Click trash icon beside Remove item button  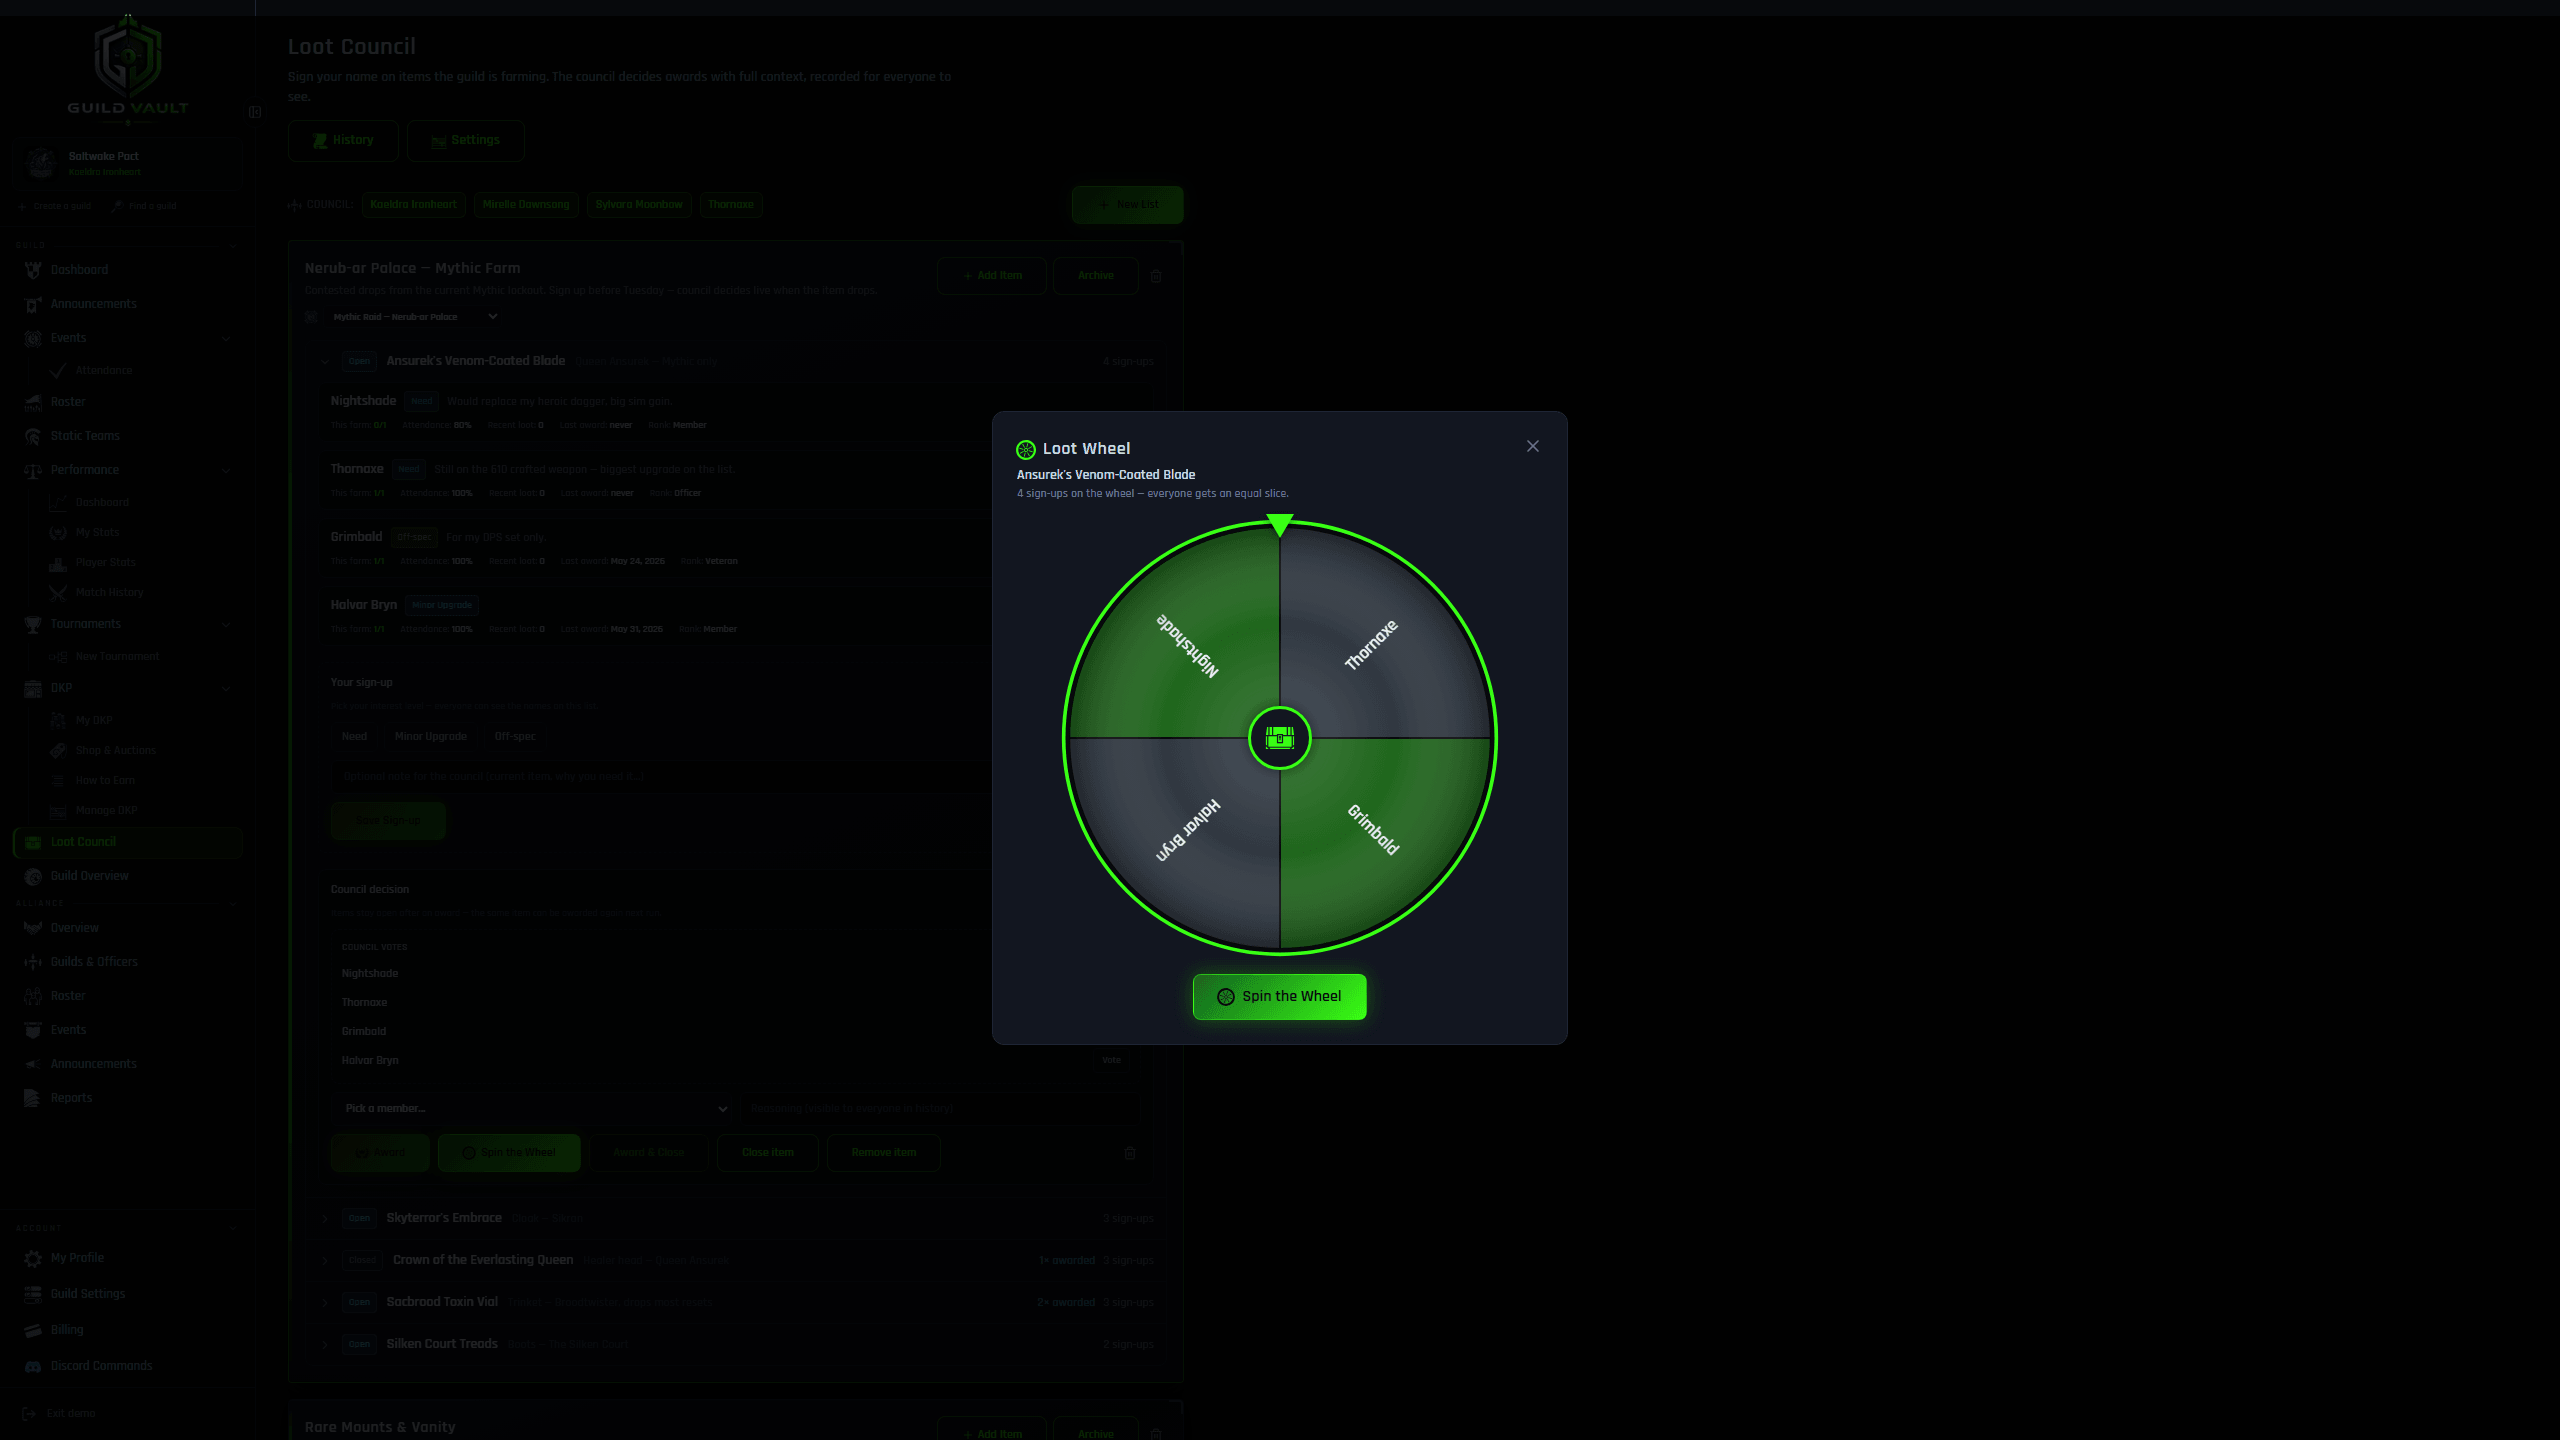tap(1130, 1153)
